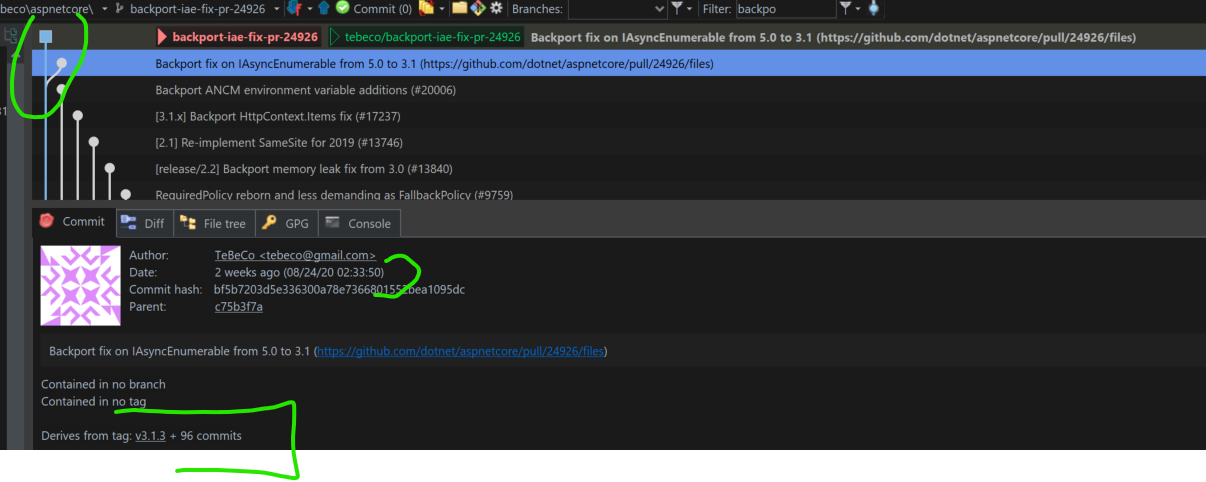Click the stash icon in toolbar
The width and height of the screenshot is (1206, 482).
click(x=426, y=8)
